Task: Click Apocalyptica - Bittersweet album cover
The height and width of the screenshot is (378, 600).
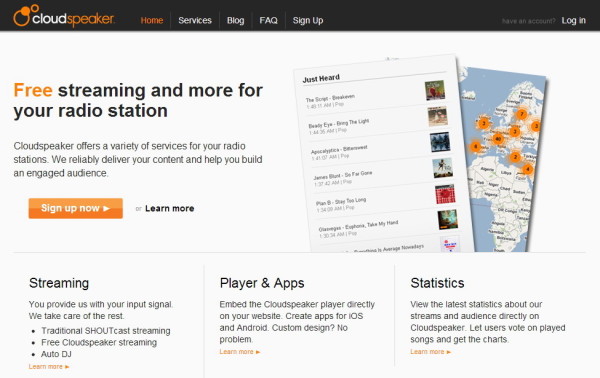Action: (x=440, y=142)
